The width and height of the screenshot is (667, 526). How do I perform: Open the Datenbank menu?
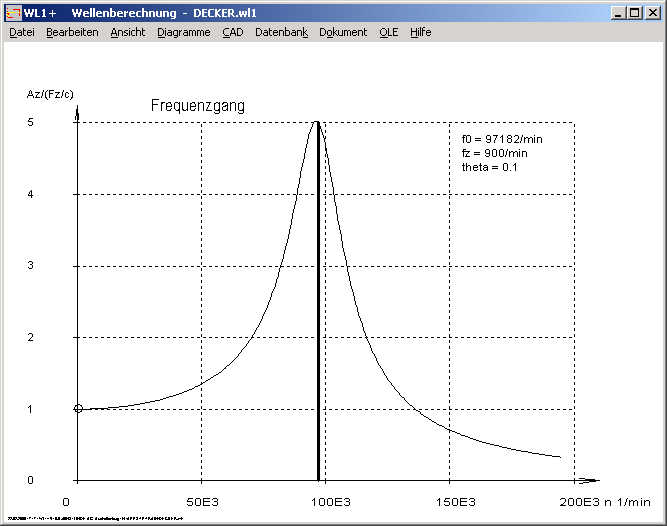[x=281, y=32]
